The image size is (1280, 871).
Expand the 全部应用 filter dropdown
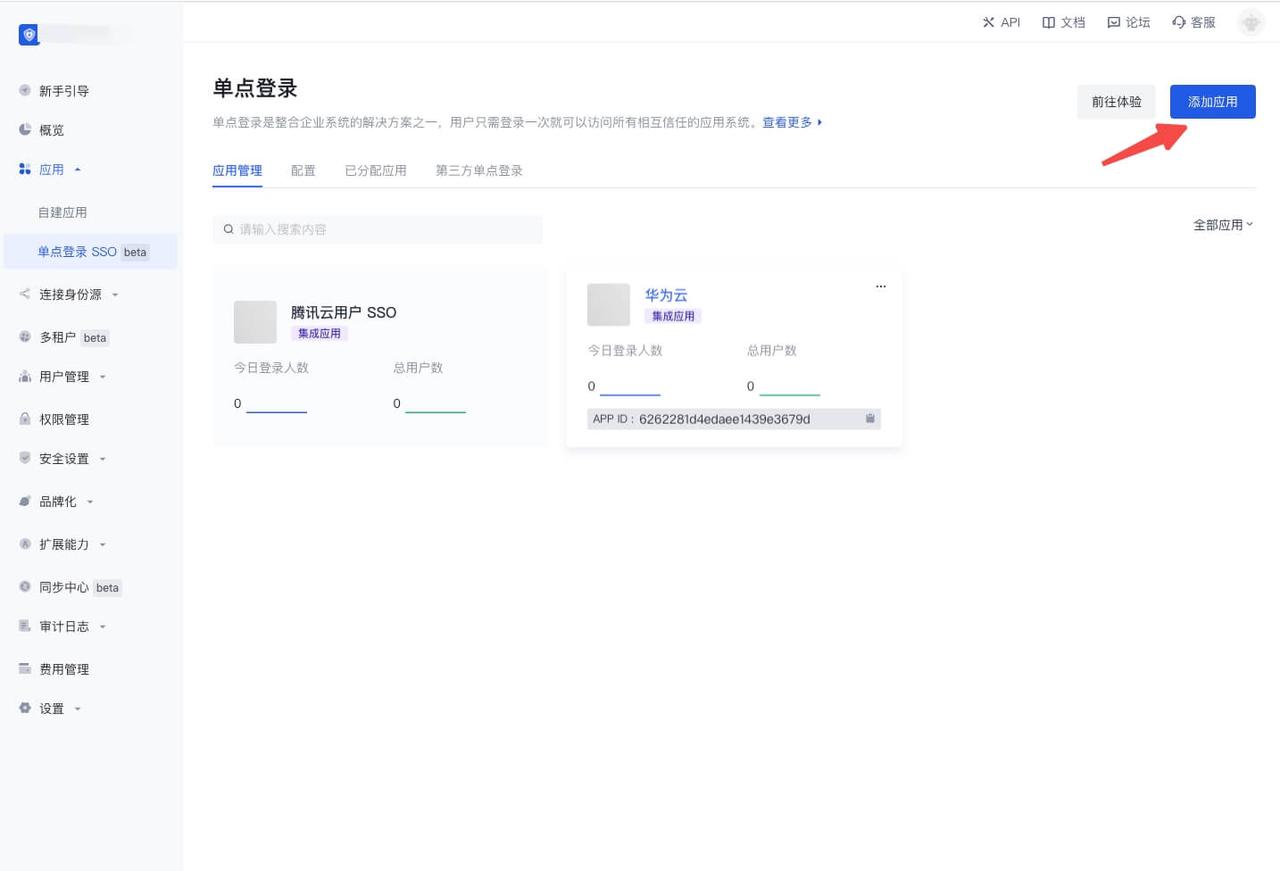[1223, 225]
